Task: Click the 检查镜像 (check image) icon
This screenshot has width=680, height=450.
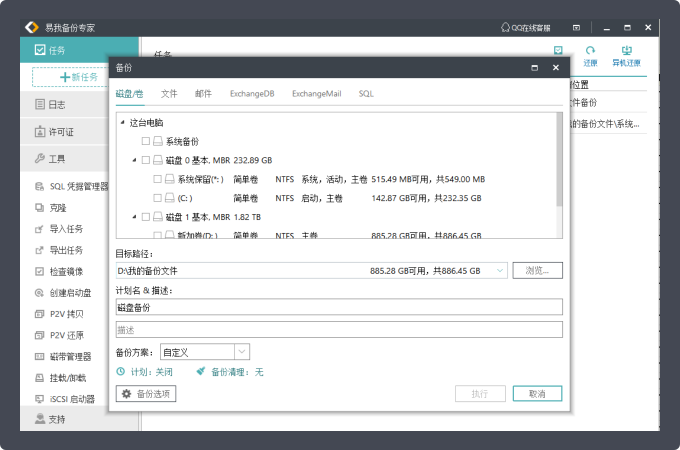Action: [39, 271]
